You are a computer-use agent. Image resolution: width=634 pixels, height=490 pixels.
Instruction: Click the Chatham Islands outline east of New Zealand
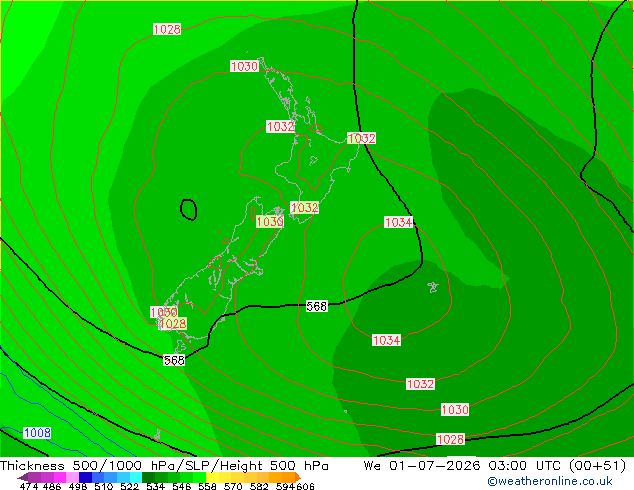point(433,287)
